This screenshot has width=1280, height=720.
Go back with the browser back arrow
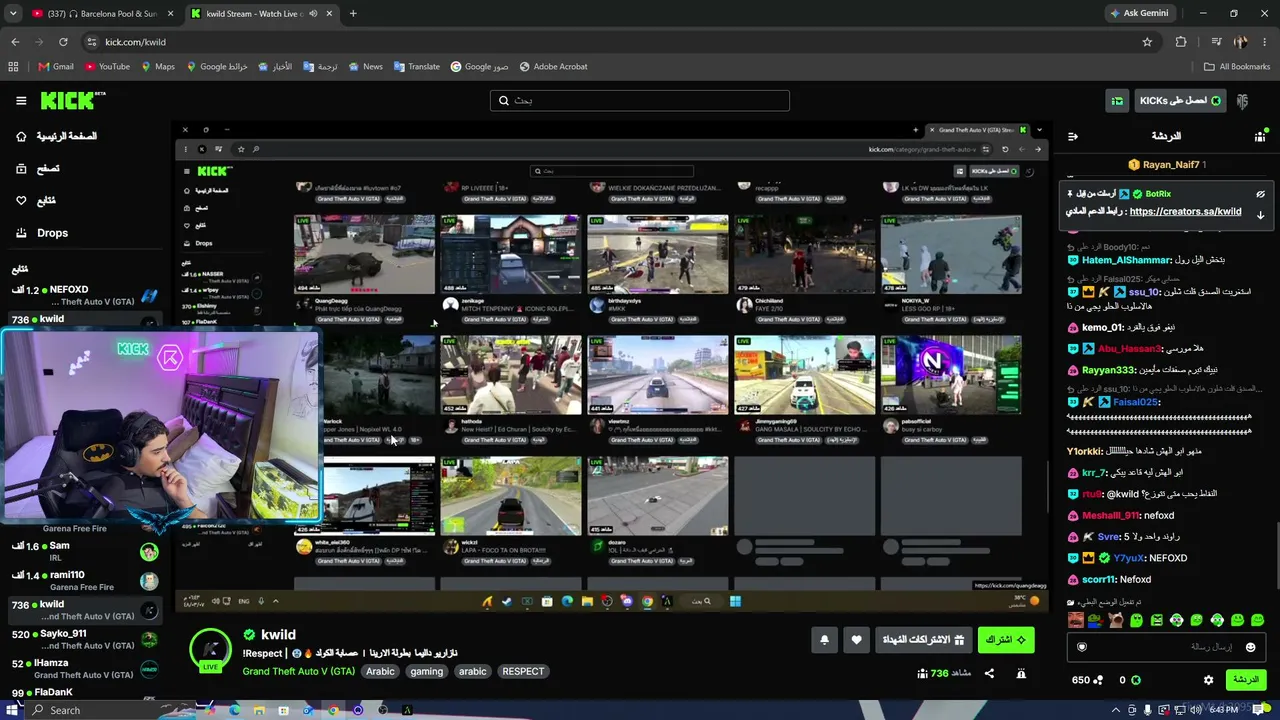15,42
